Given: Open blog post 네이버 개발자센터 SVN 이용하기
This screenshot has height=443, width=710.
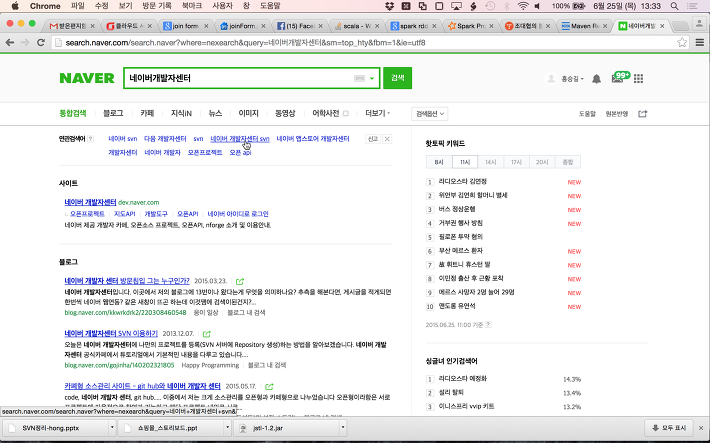Looking at the screenshot, I should point(111,333).
